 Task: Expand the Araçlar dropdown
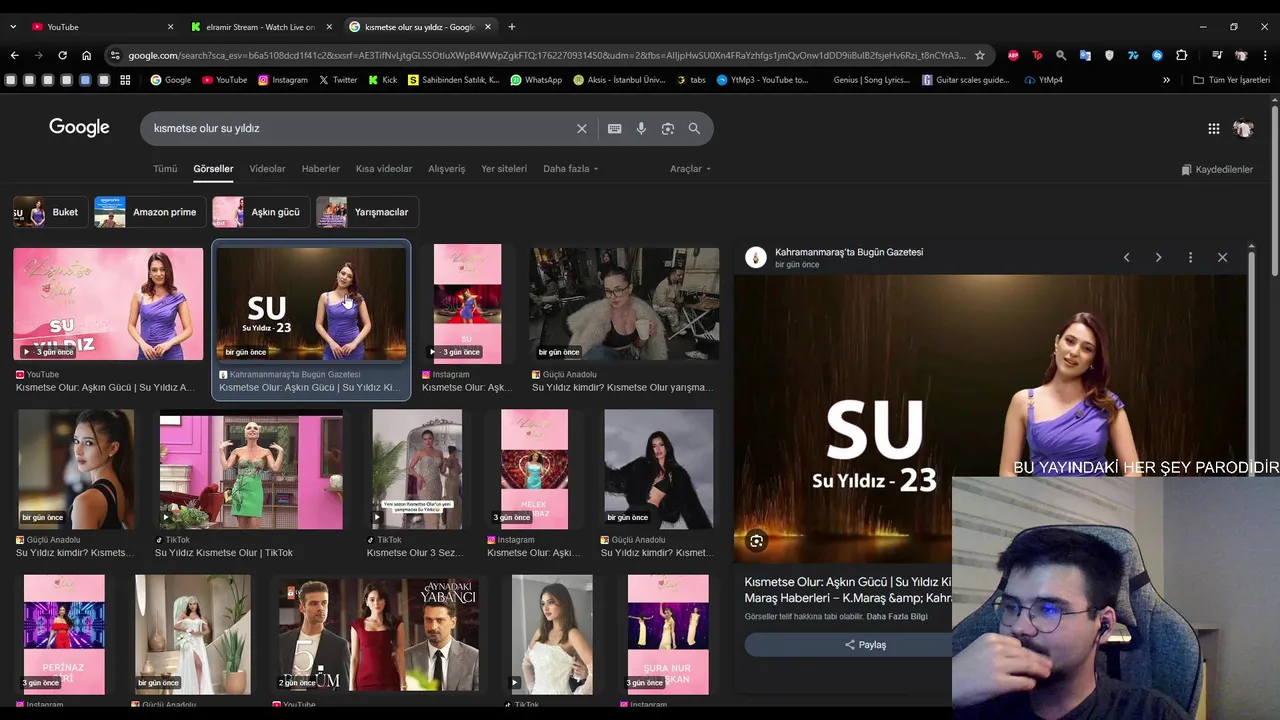click(x=690, y=169)
